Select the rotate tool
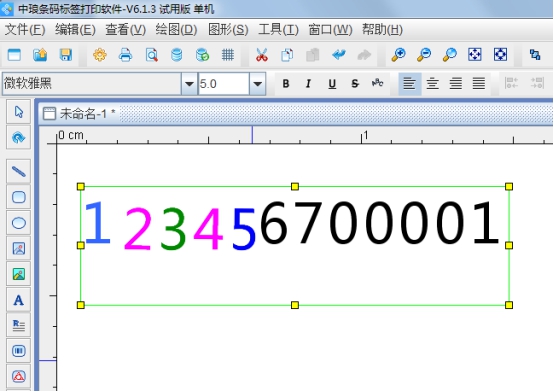 (18, 137)
